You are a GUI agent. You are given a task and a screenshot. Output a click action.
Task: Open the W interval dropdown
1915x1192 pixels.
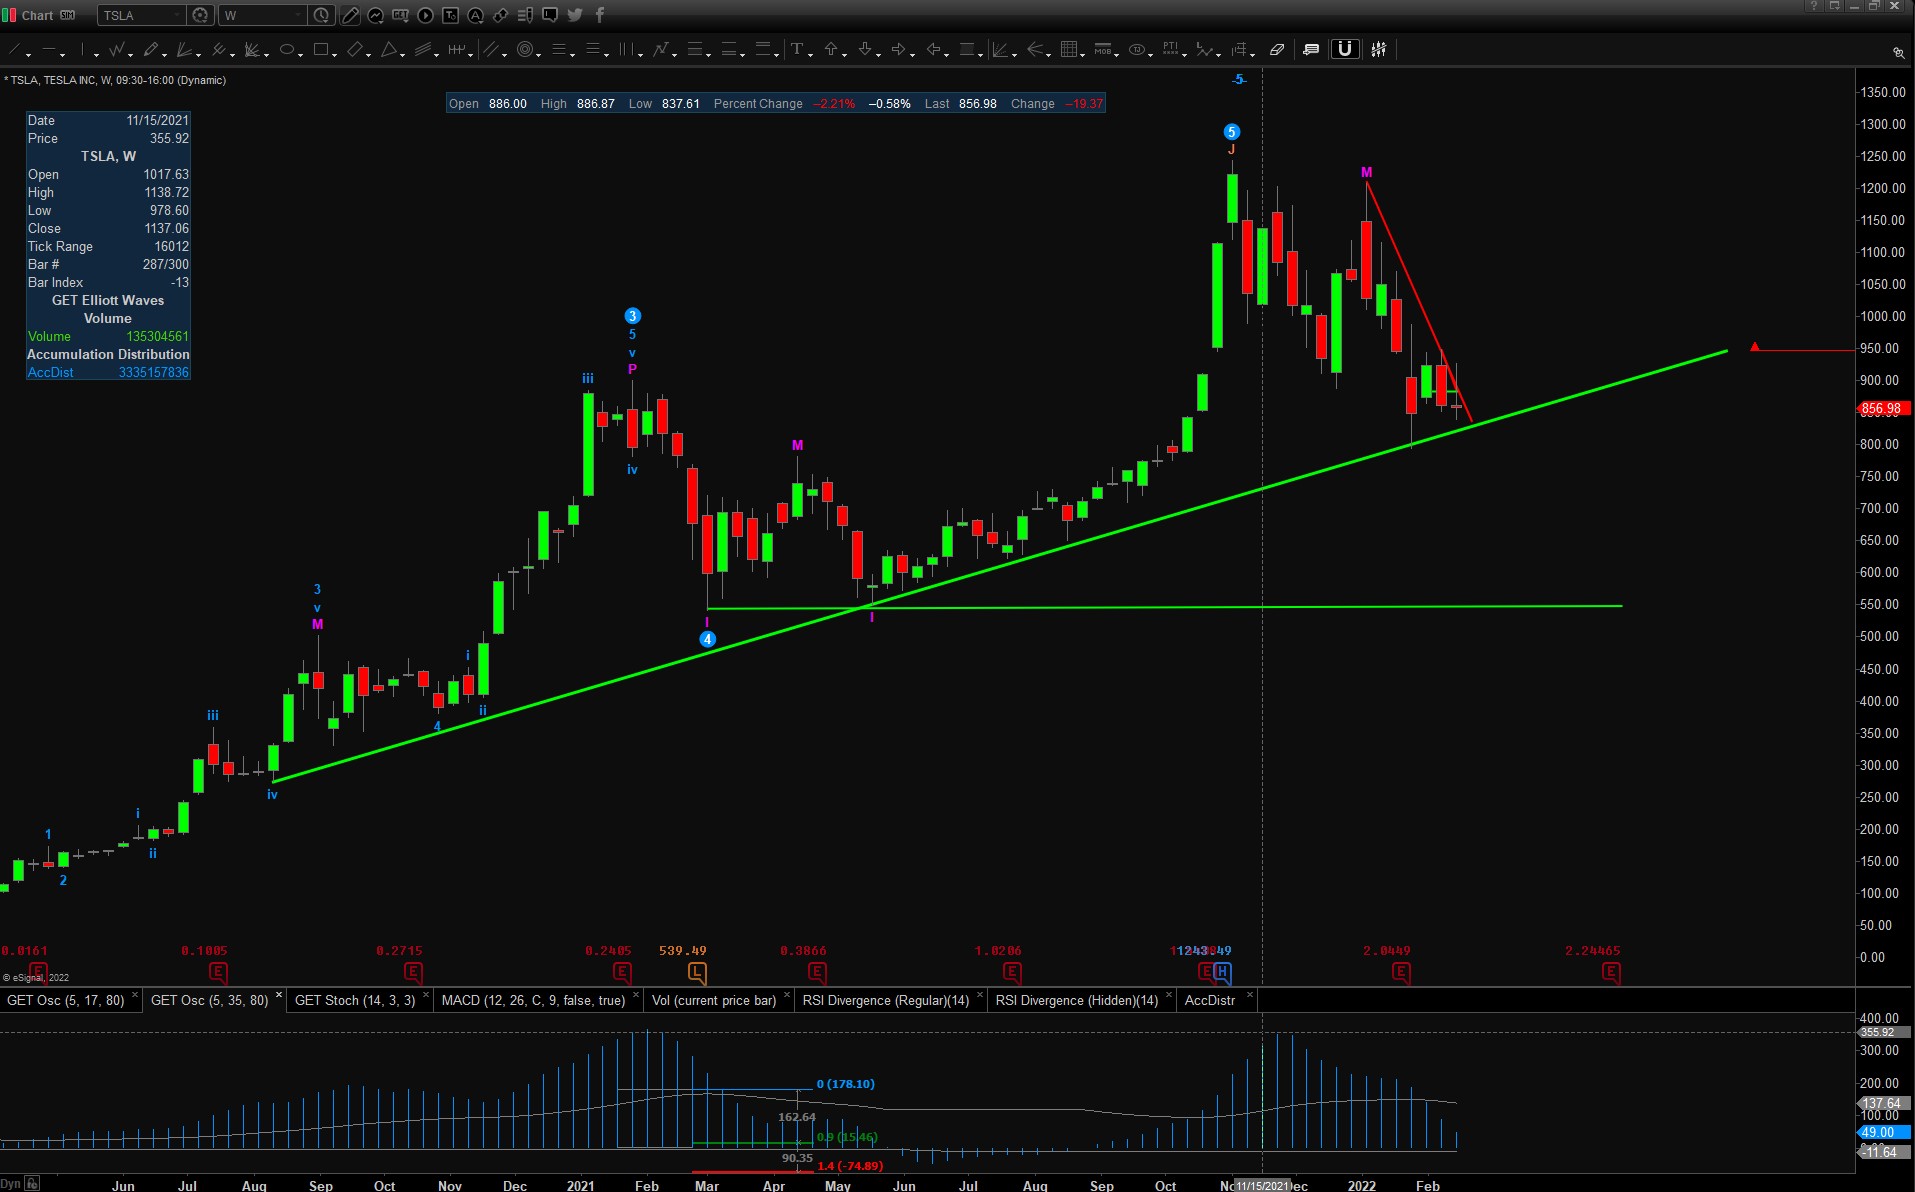(297, 15)
